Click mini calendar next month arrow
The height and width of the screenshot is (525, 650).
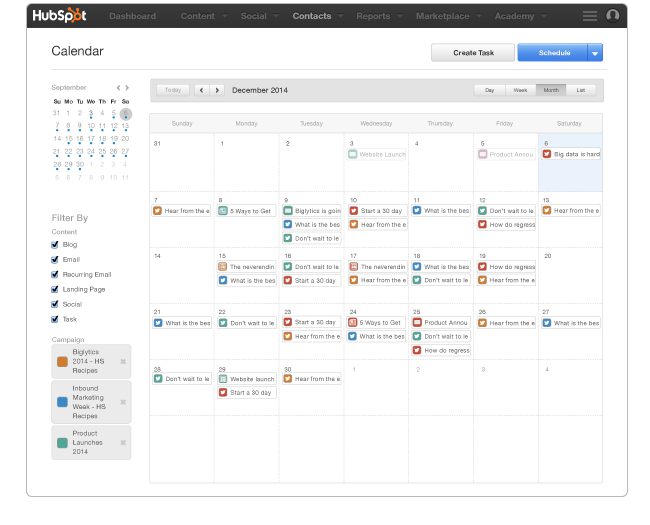click(128, 88)
